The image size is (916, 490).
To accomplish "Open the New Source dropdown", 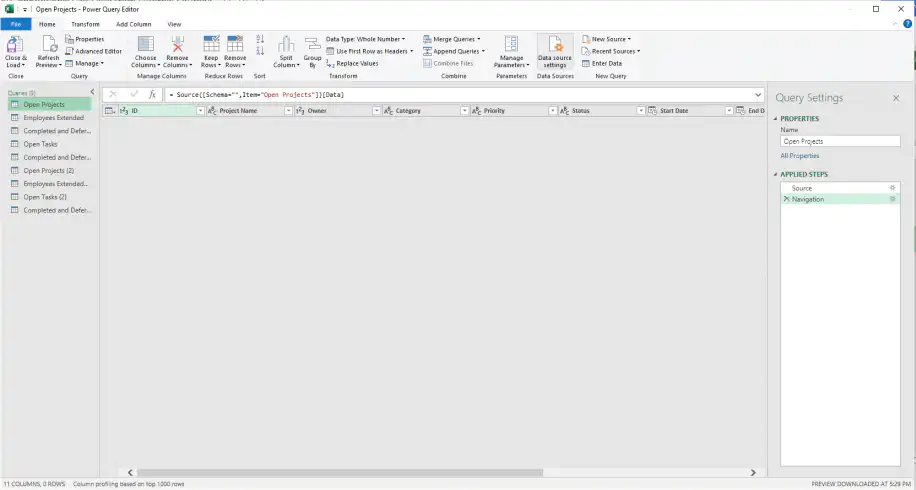I will pyautogui.click(x=606, y=39).
